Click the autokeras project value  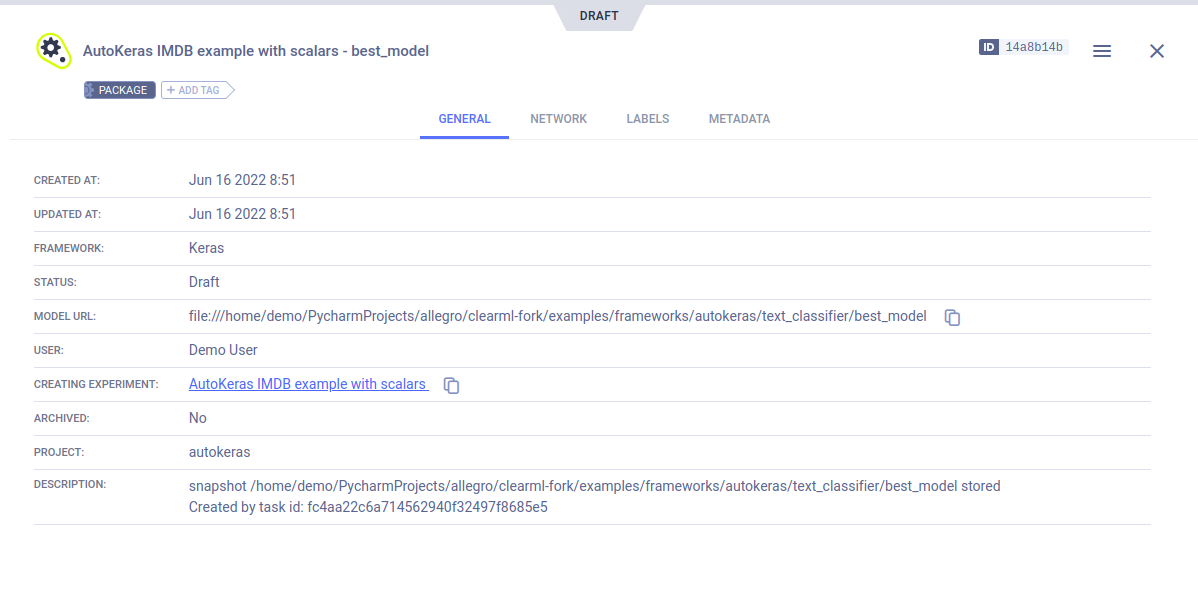(219, 452)
